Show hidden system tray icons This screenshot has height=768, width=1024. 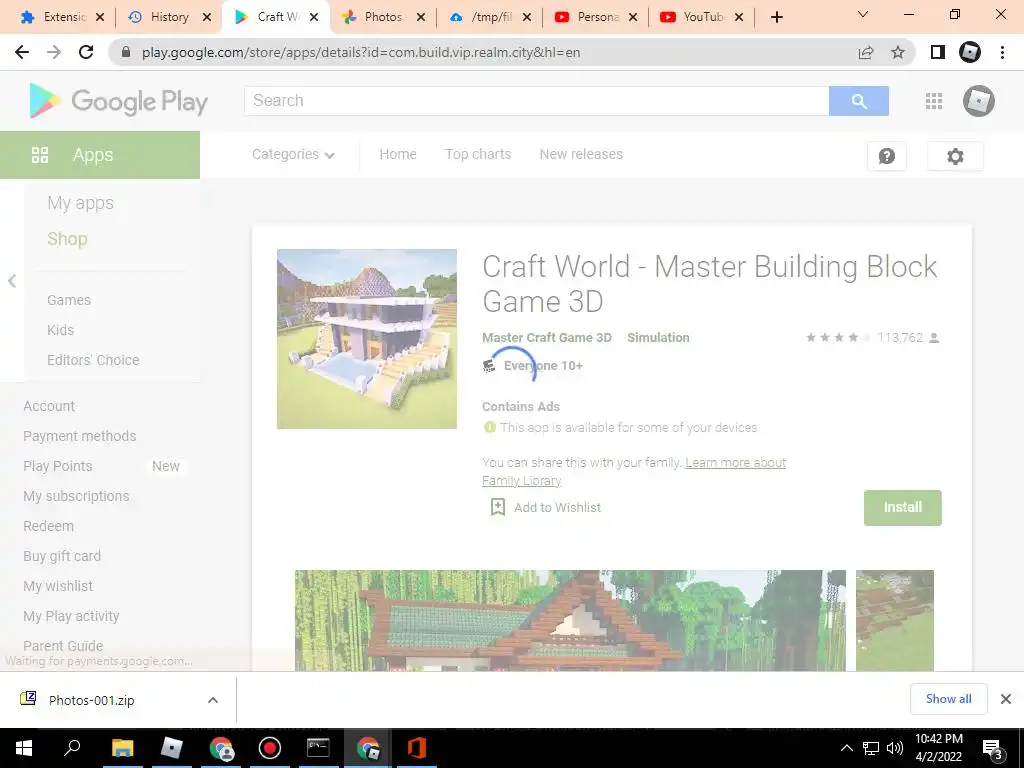pos(846,748)
